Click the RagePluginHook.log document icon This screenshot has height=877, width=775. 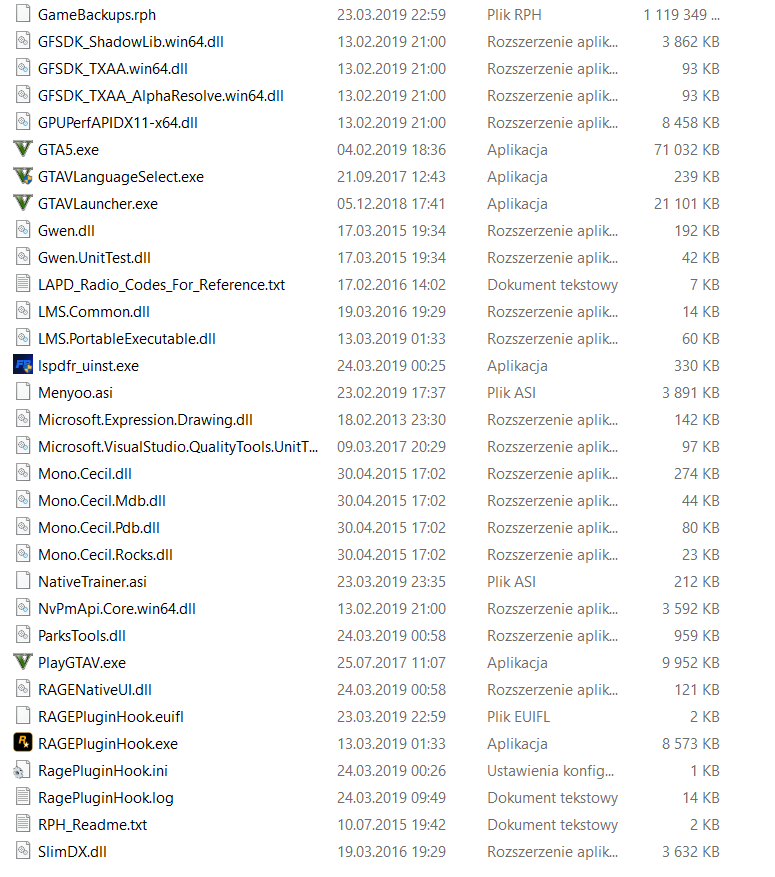coord(23,798)
